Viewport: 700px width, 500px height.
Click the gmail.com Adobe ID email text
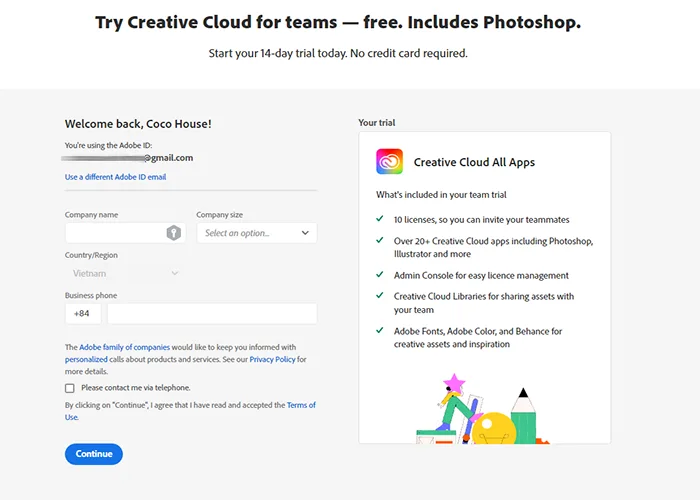[127, 158]
